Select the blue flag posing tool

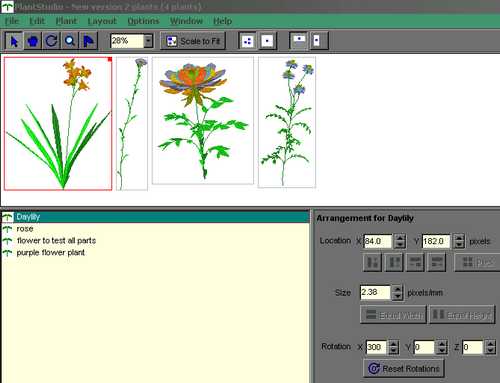coord(88,41)
